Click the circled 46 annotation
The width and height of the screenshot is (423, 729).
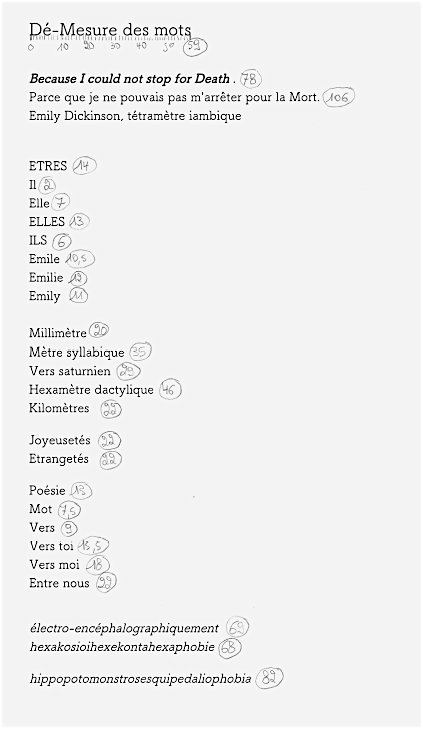170,390
